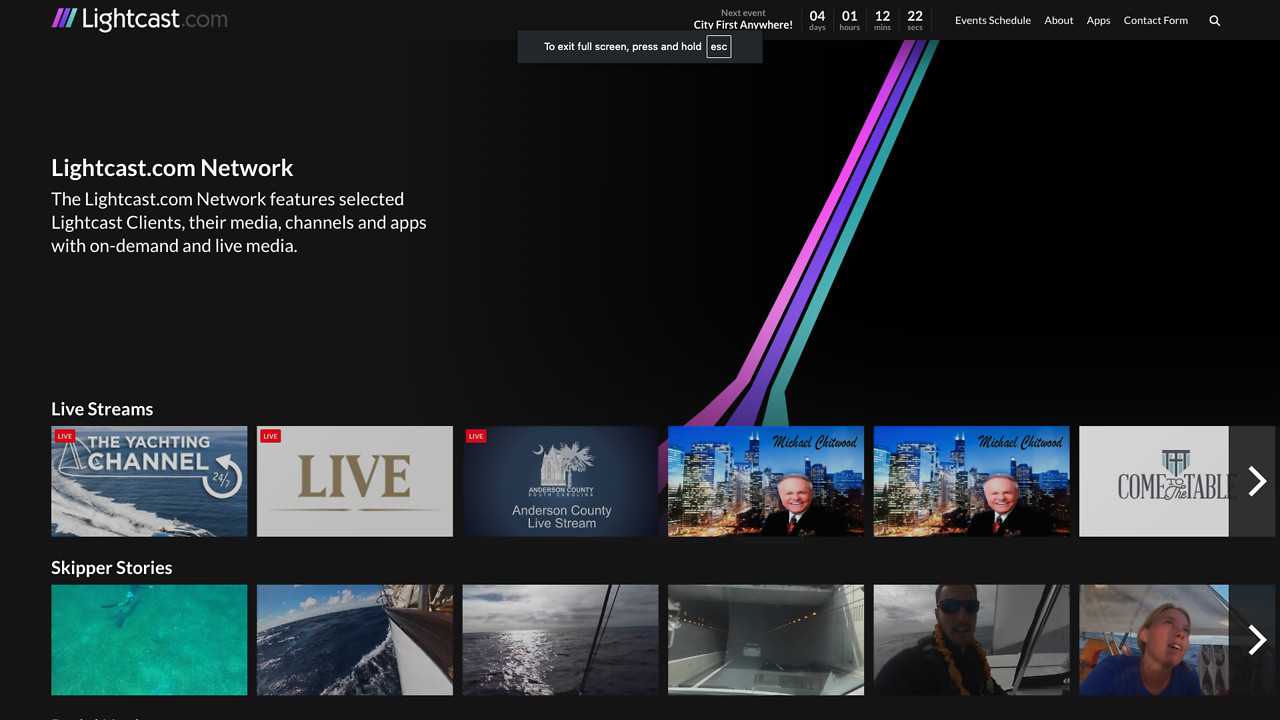Click the "04 days" countdown value
1280x720 pixels.
pos(817,20)
